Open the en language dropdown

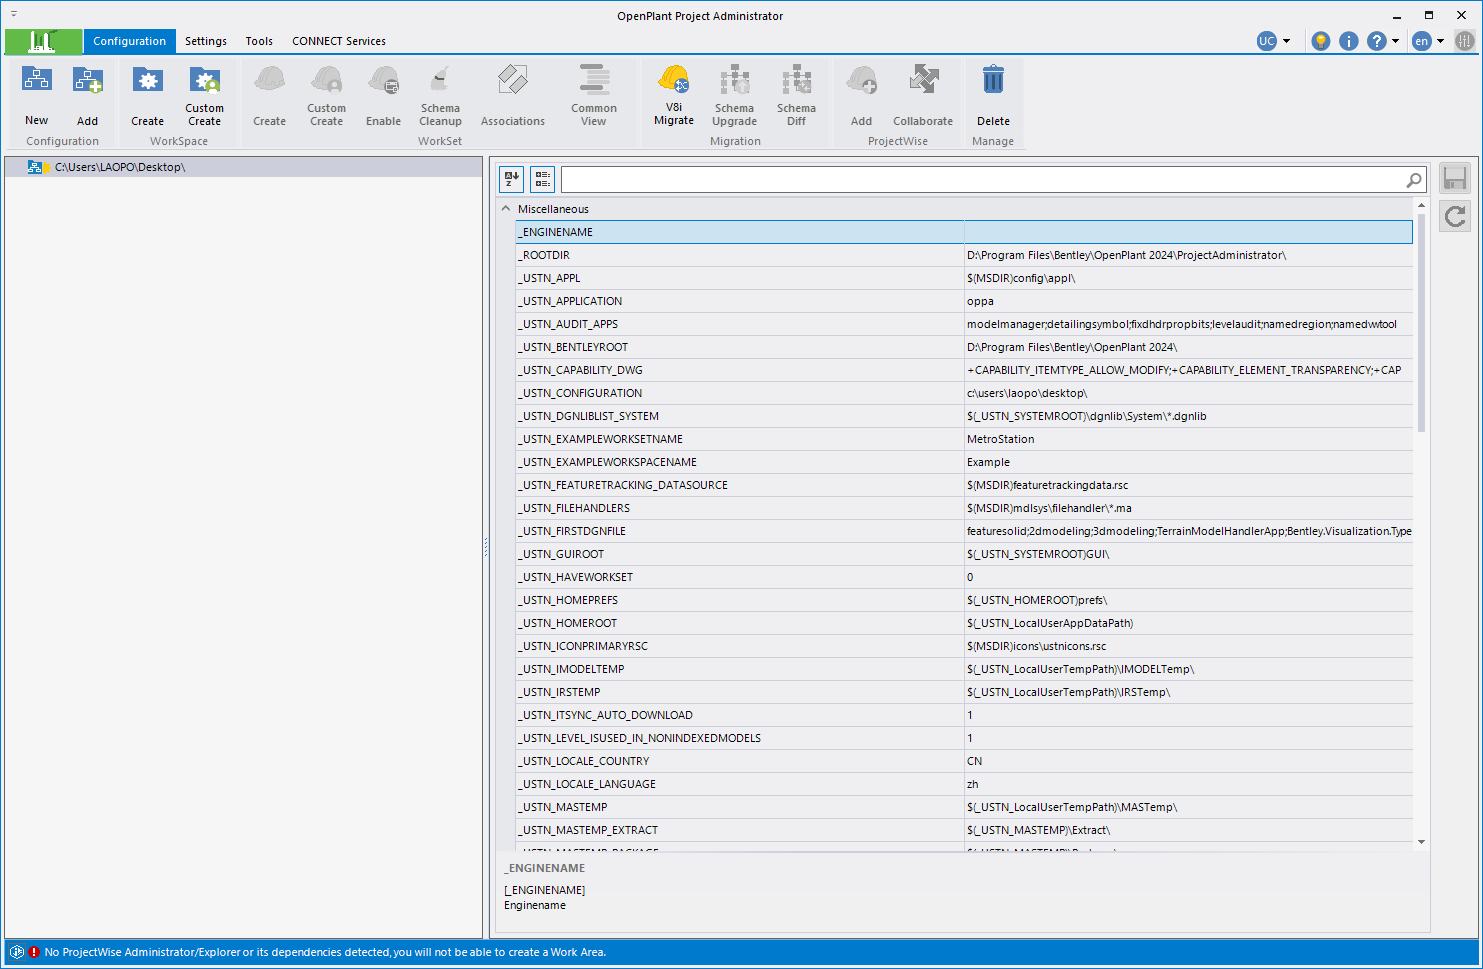(x=1440, y=41)
